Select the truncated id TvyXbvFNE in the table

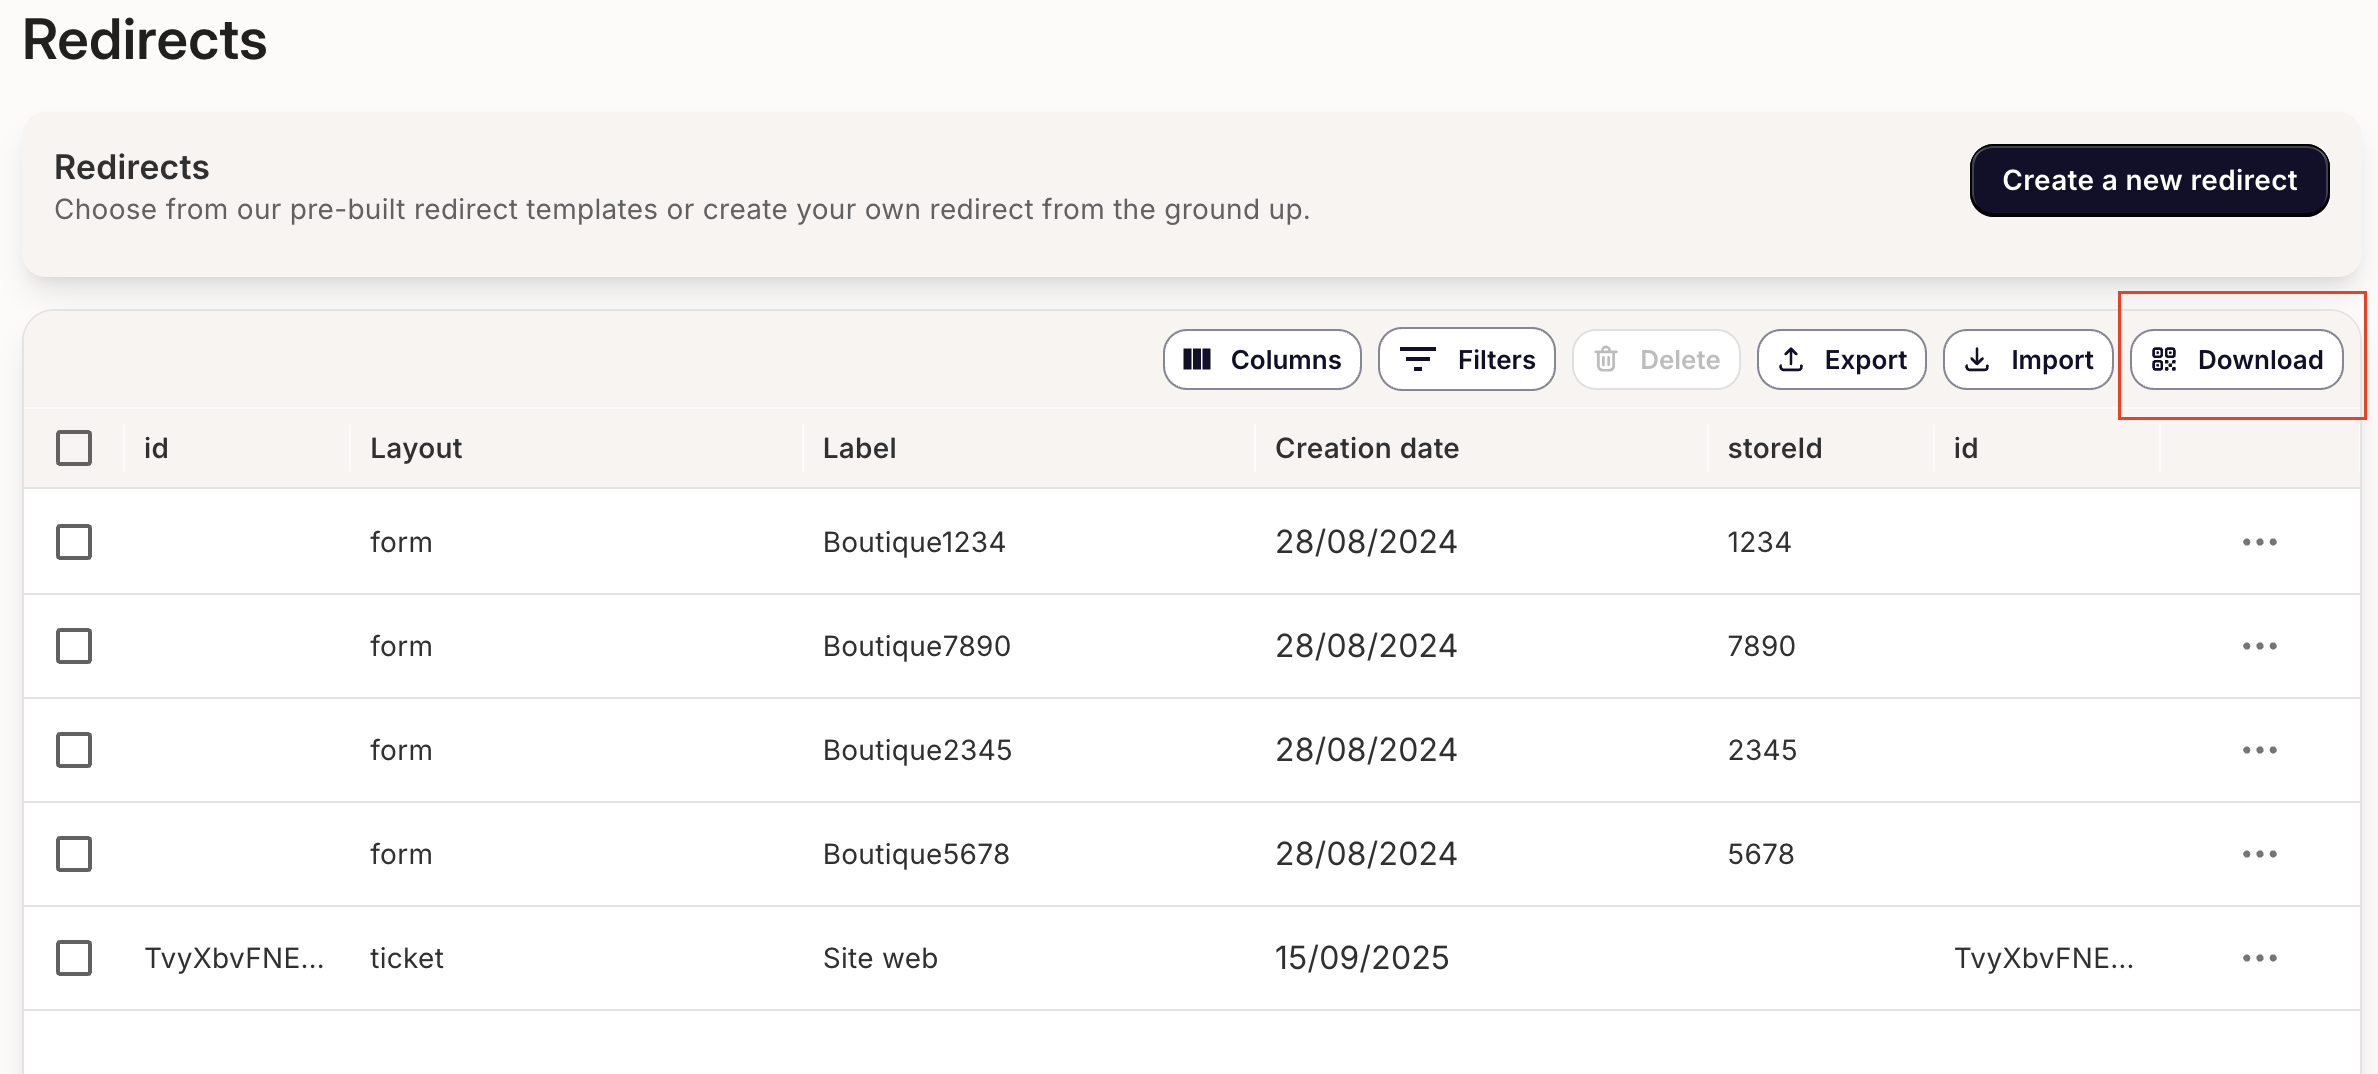(236, 957)
